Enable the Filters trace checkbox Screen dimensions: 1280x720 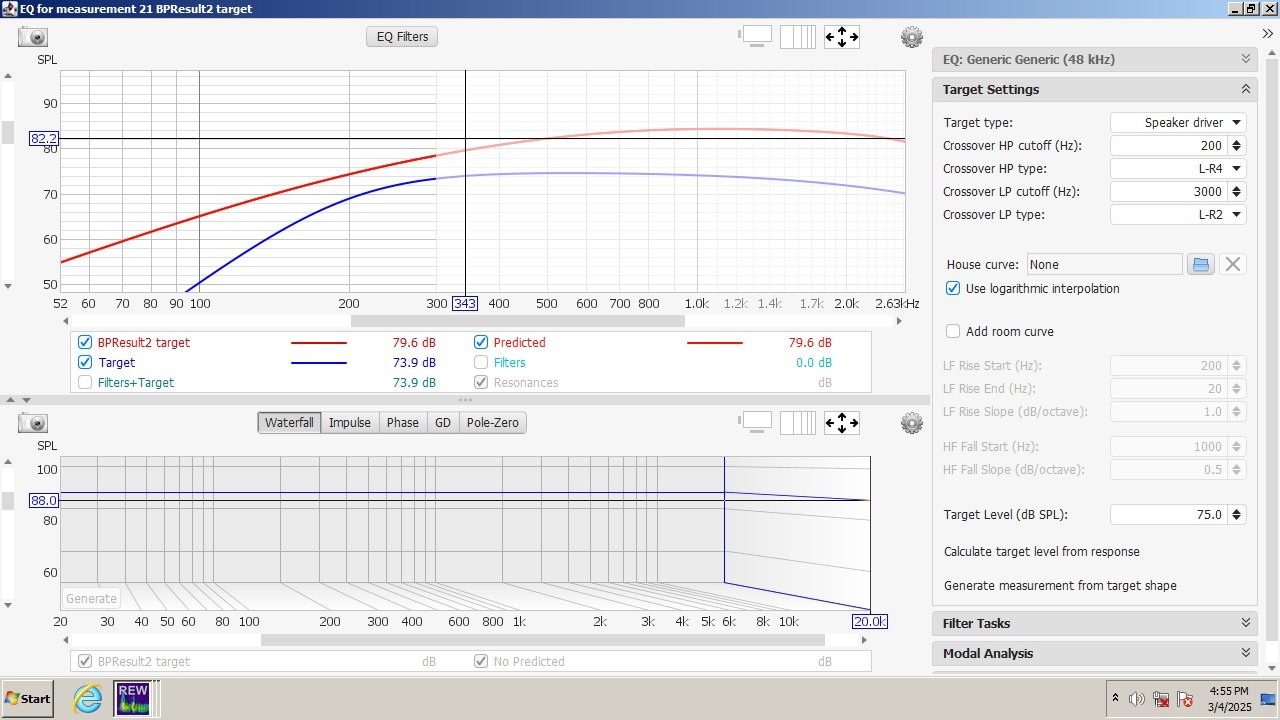click(x=481, y=362)
